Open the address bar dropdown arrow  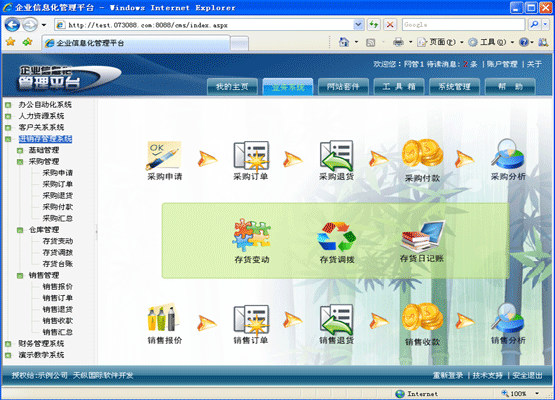[x=358, y=25]
